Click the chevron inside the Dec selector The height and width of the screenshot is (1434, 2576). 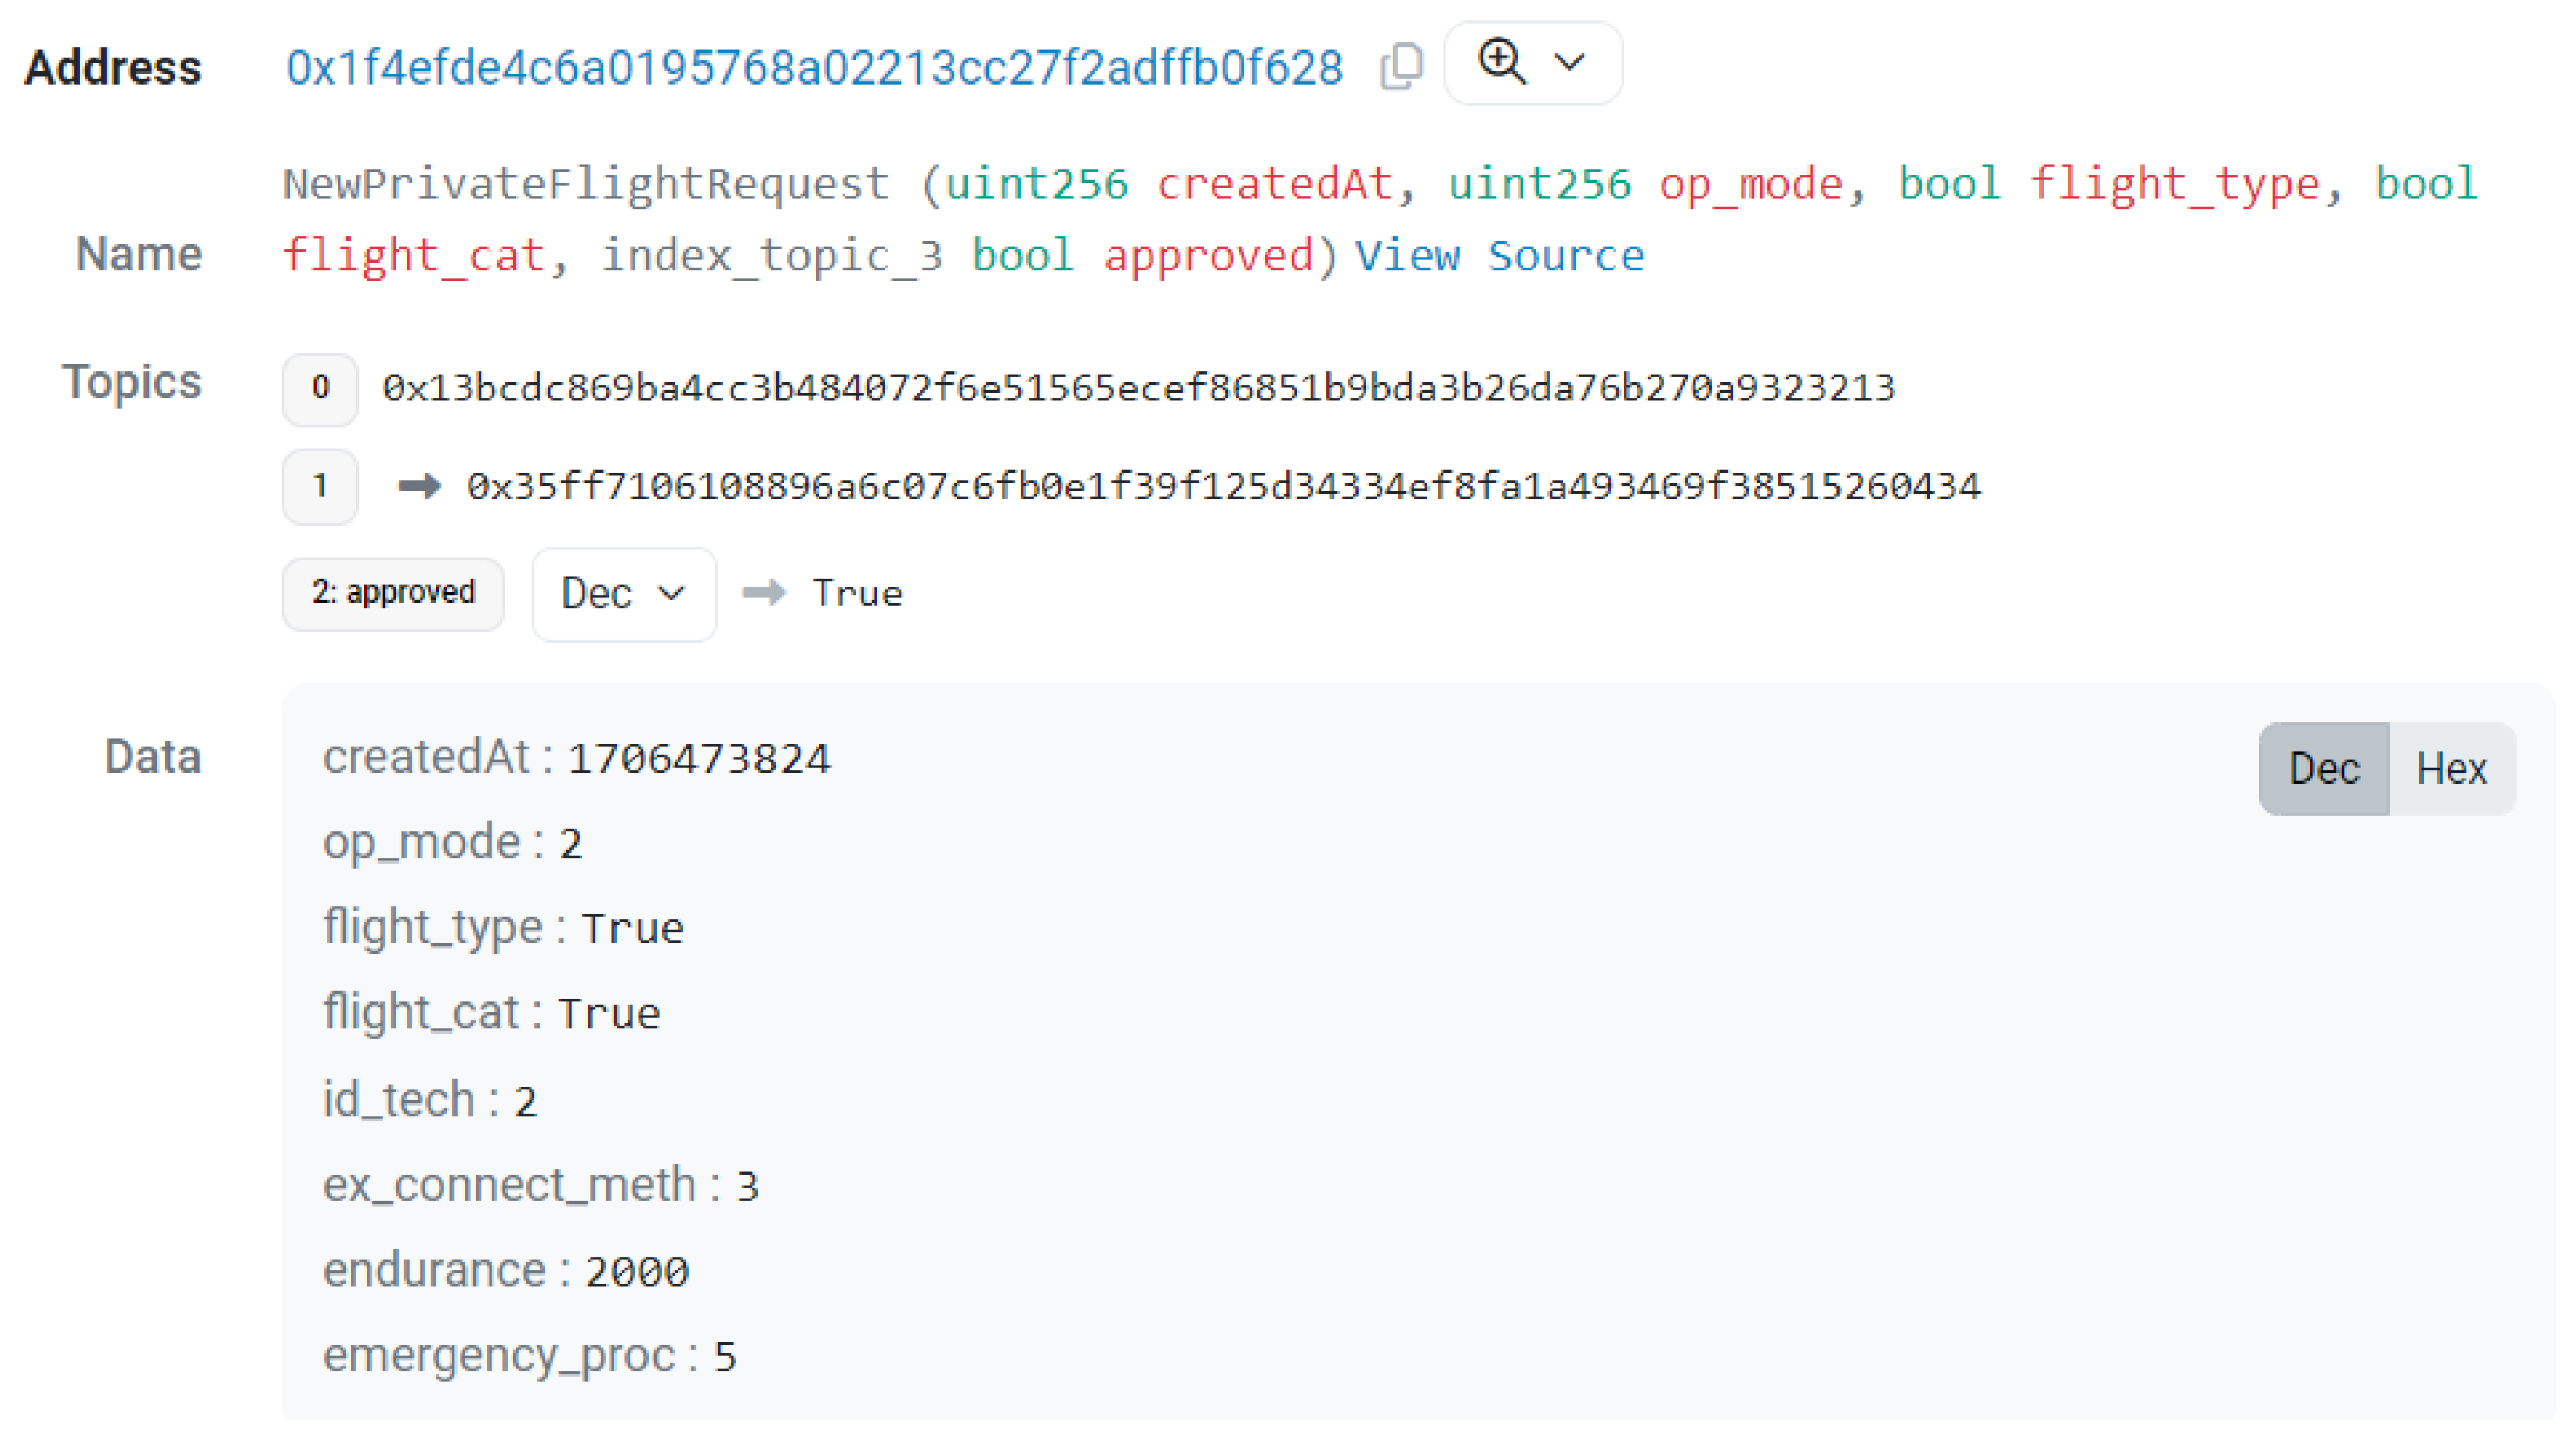point(668,592)
